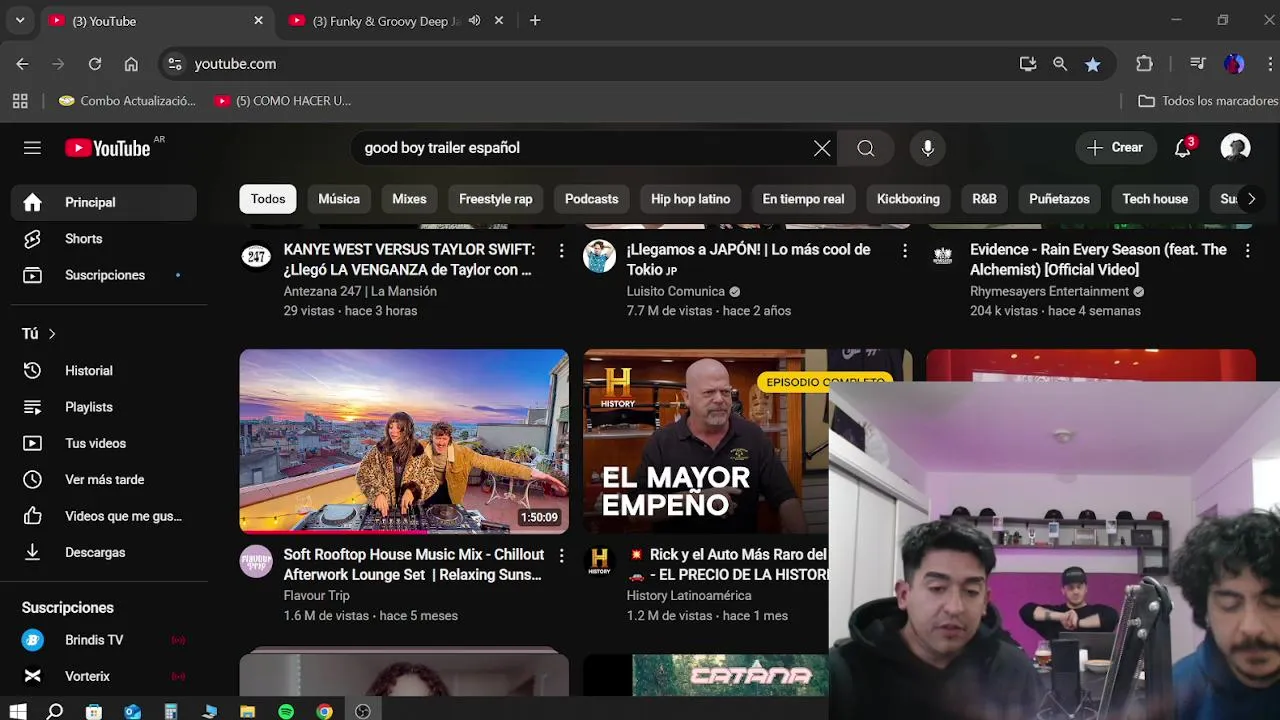Click the magnifier search button

tap(866, 148)
